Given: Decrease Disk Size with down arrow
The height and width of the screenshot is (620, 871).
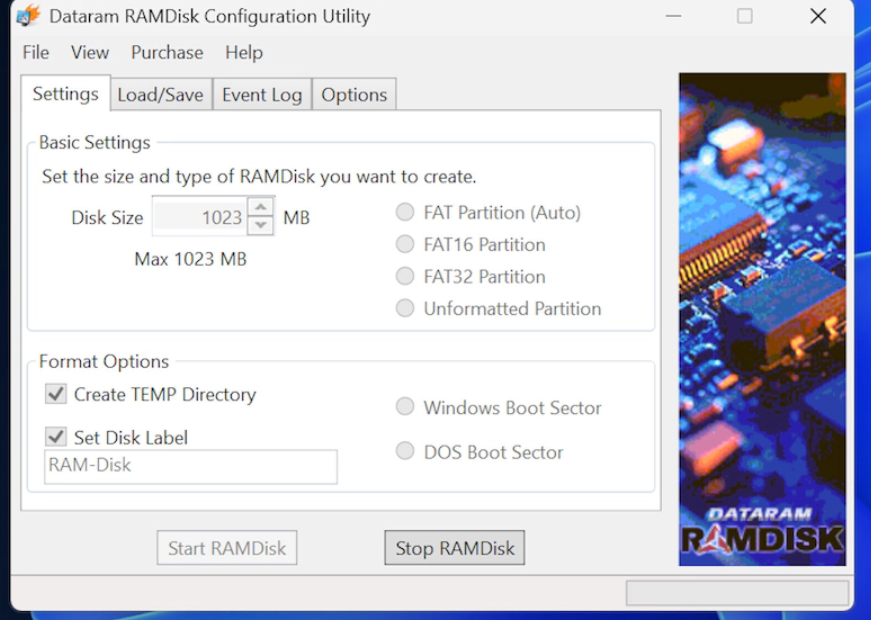Looking at the screenshot, I should [260, 225].
